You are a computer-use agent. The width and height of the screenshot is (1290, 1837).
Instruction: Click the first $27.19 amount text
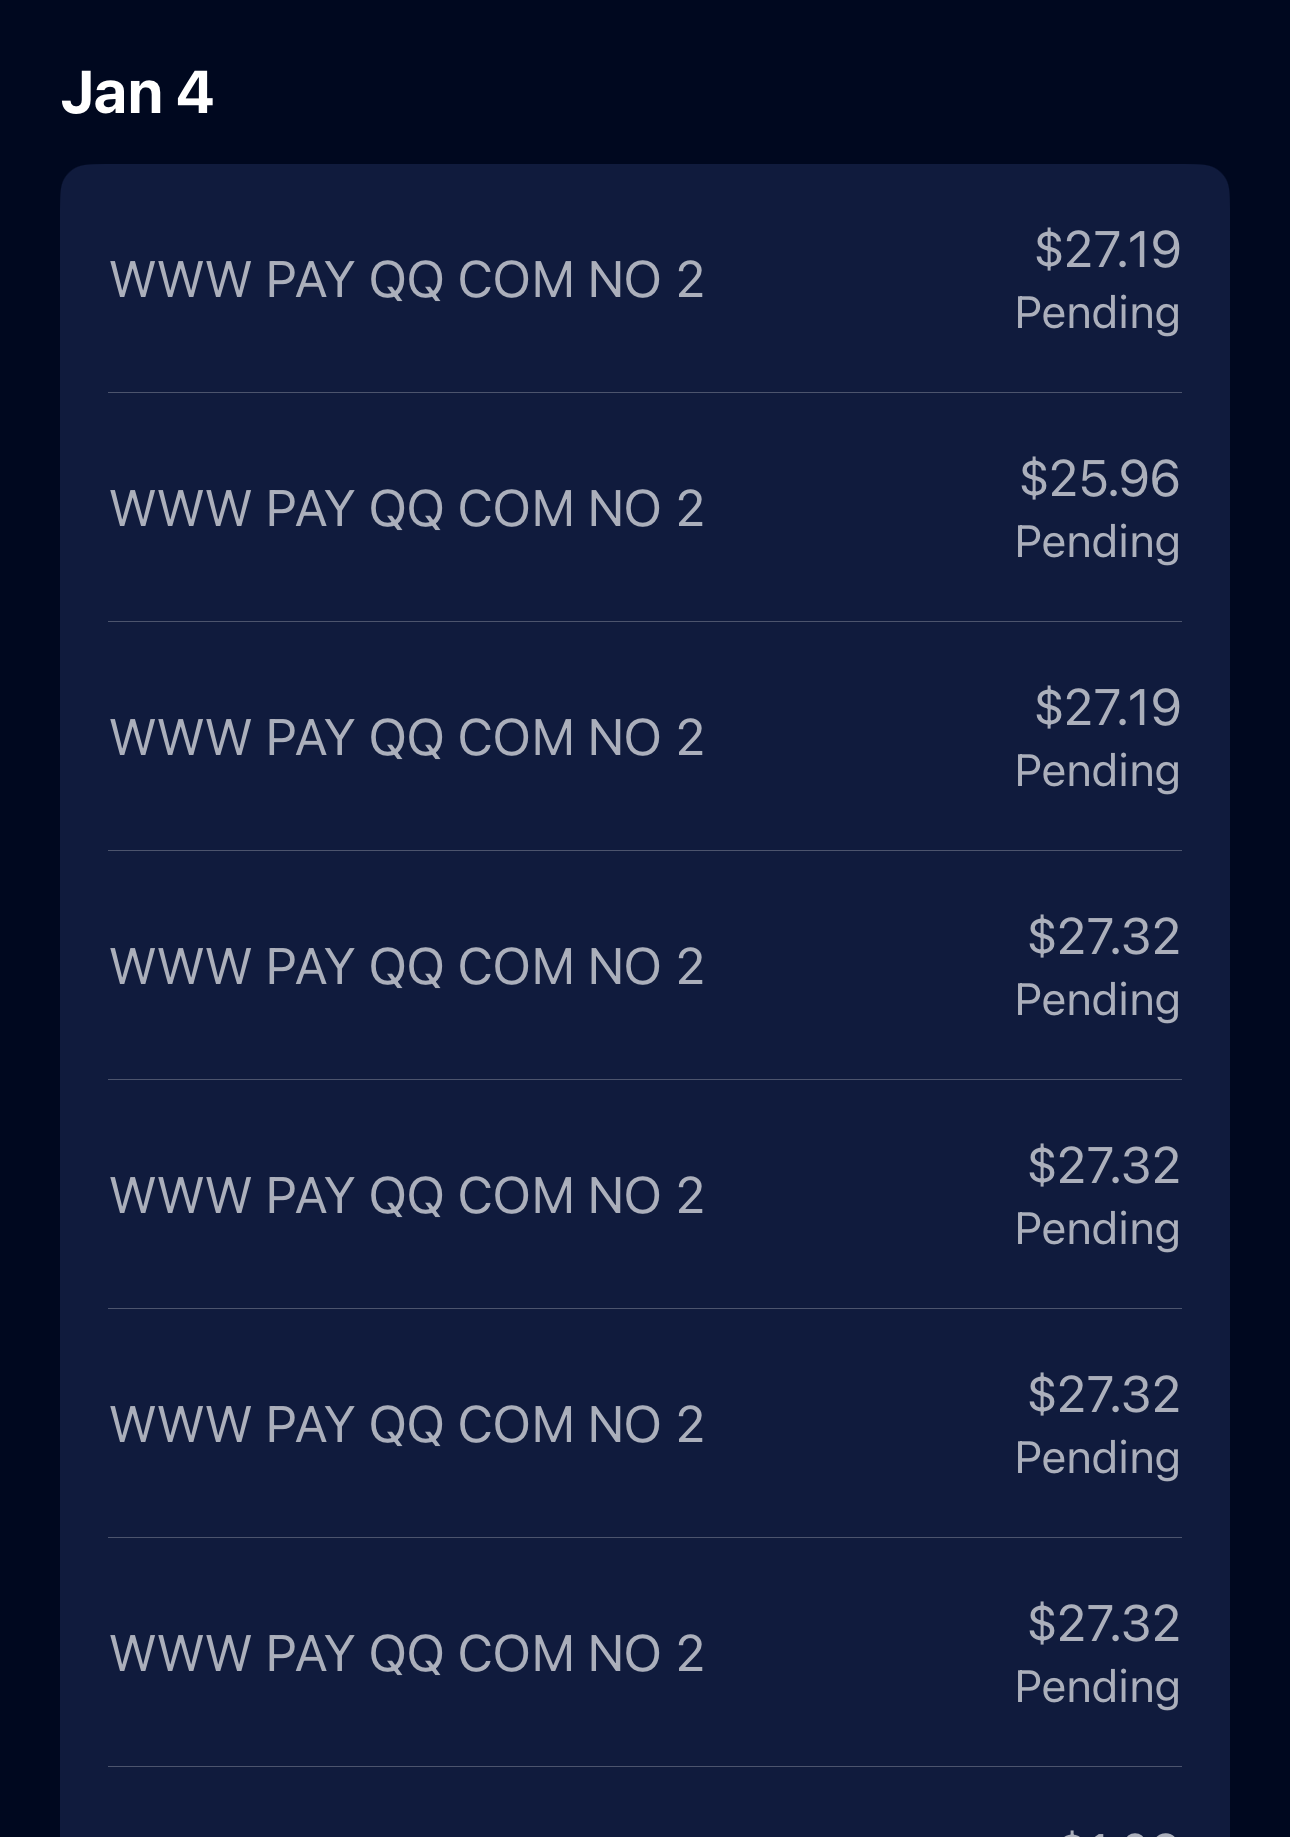[1107, 249]
